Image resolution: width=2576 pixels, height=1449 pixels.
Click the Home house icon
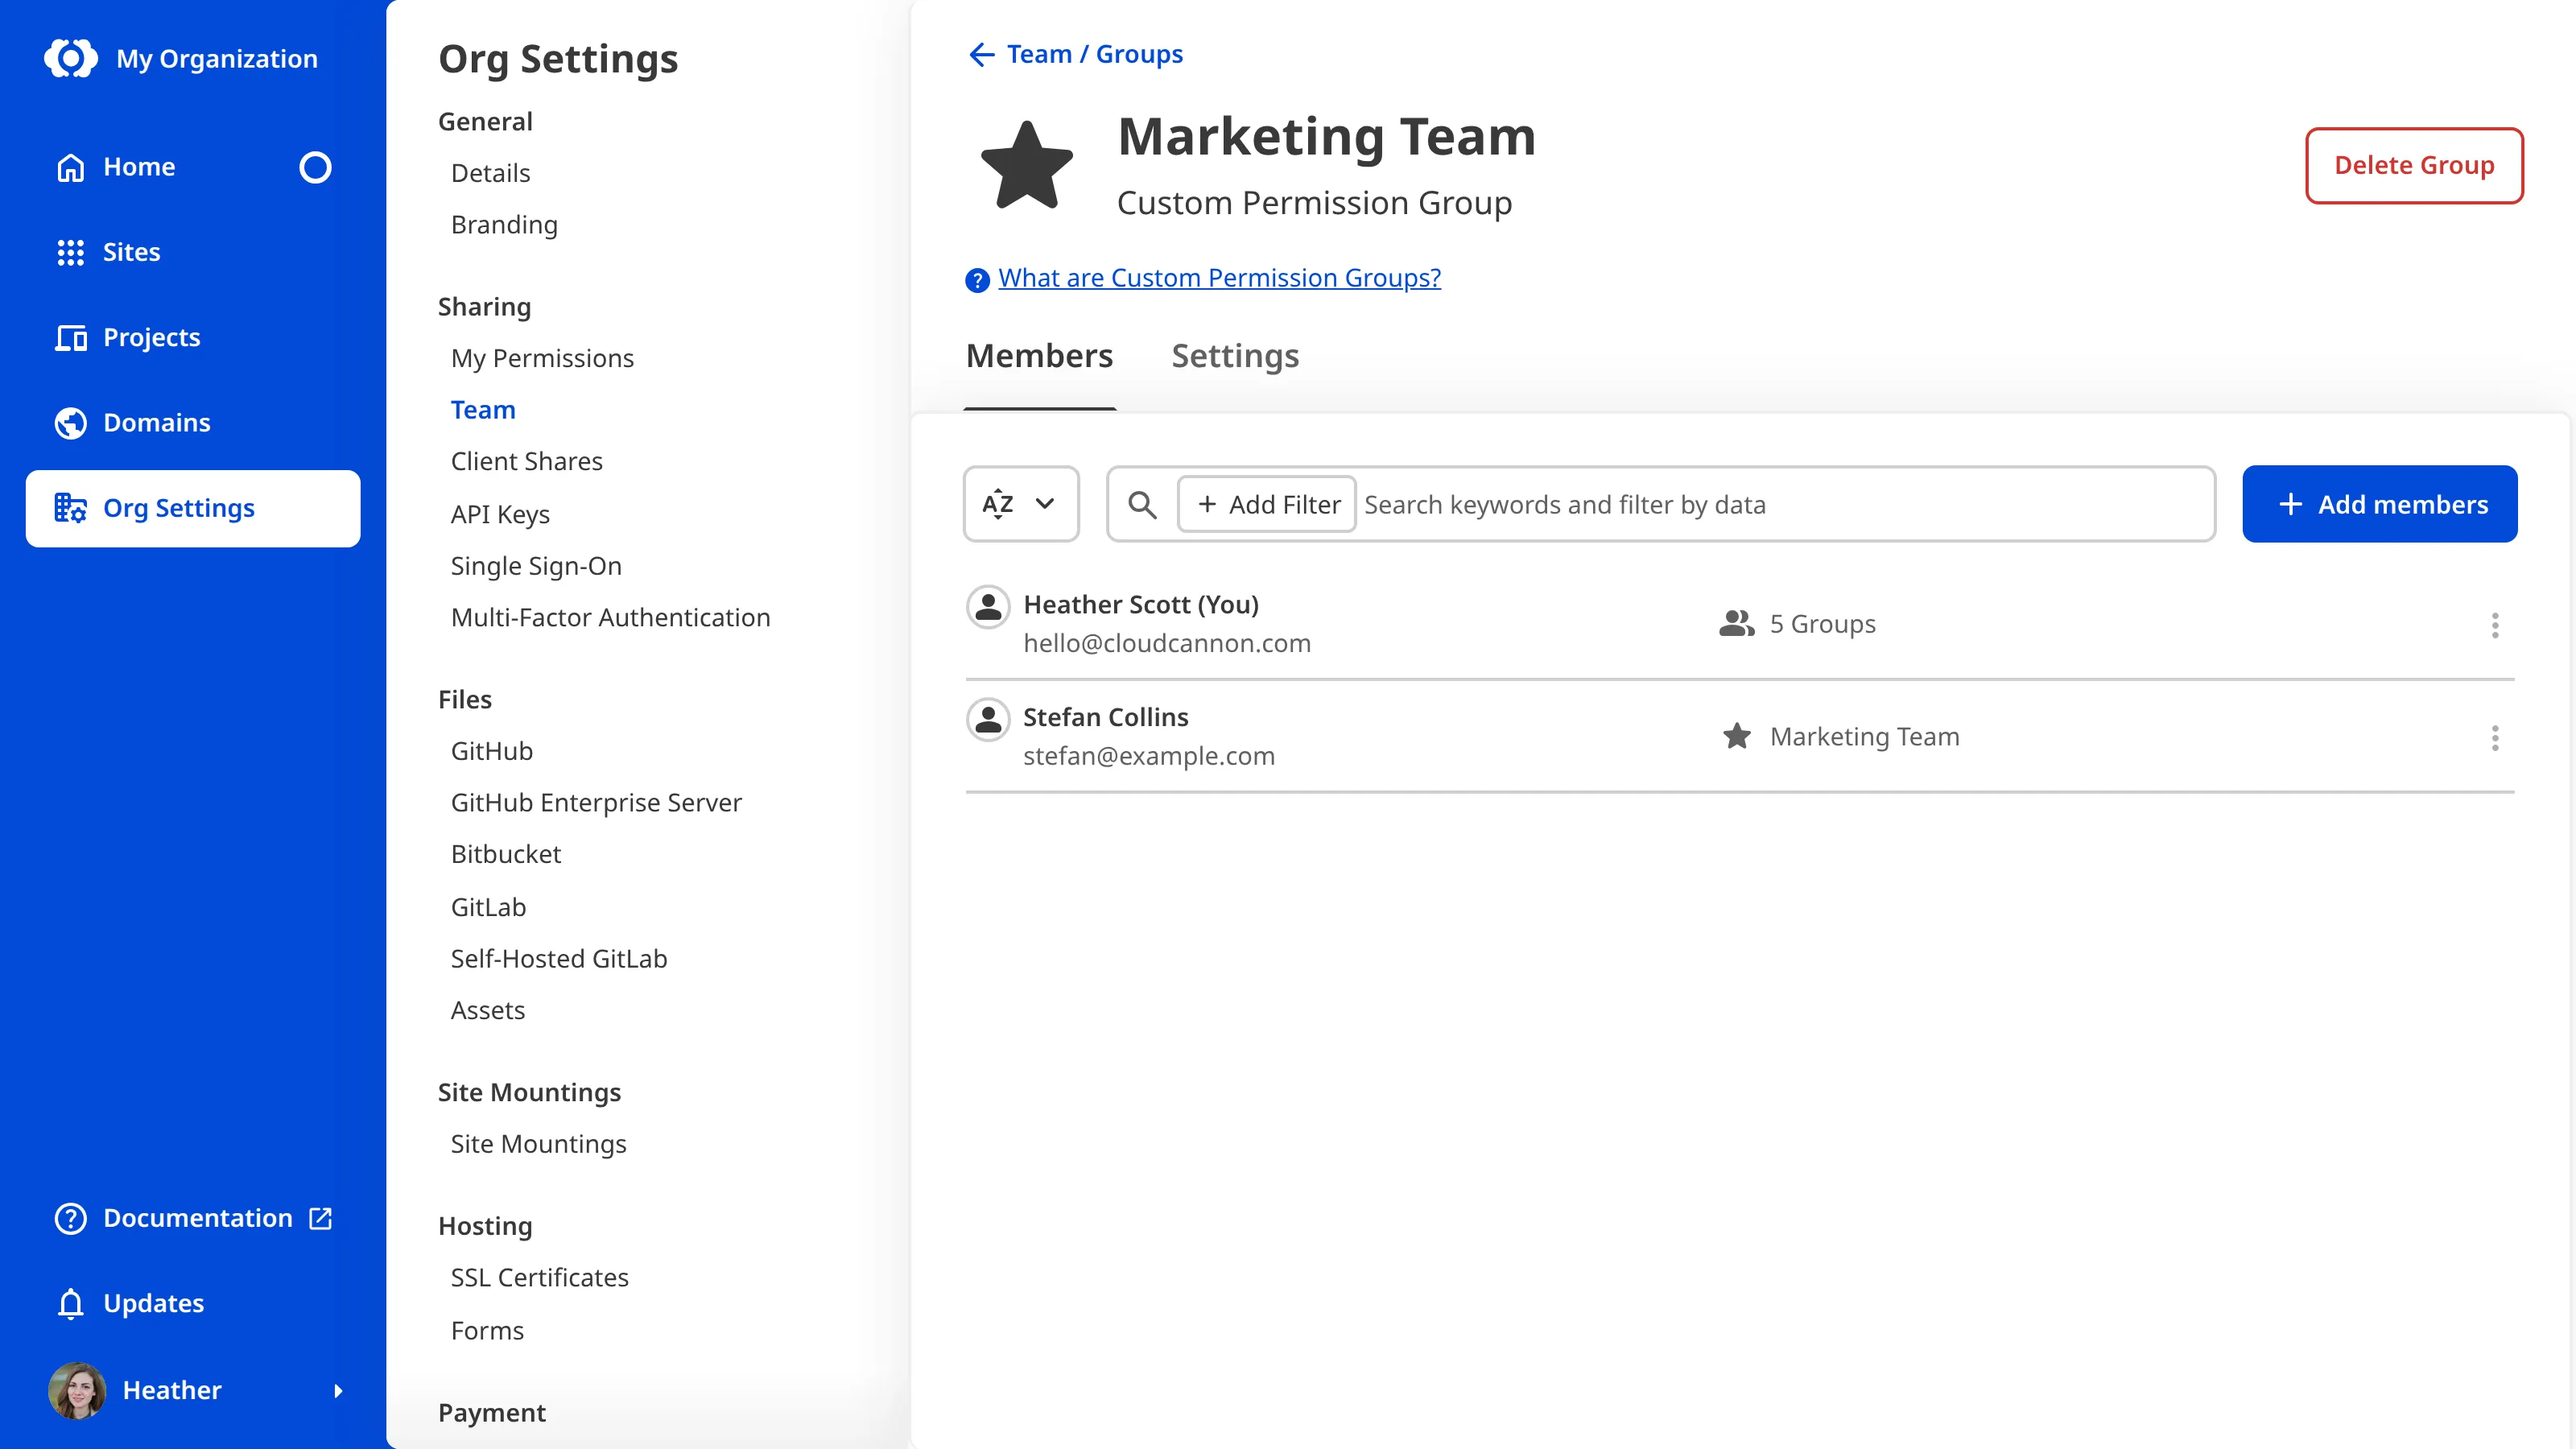coord(71,167)
